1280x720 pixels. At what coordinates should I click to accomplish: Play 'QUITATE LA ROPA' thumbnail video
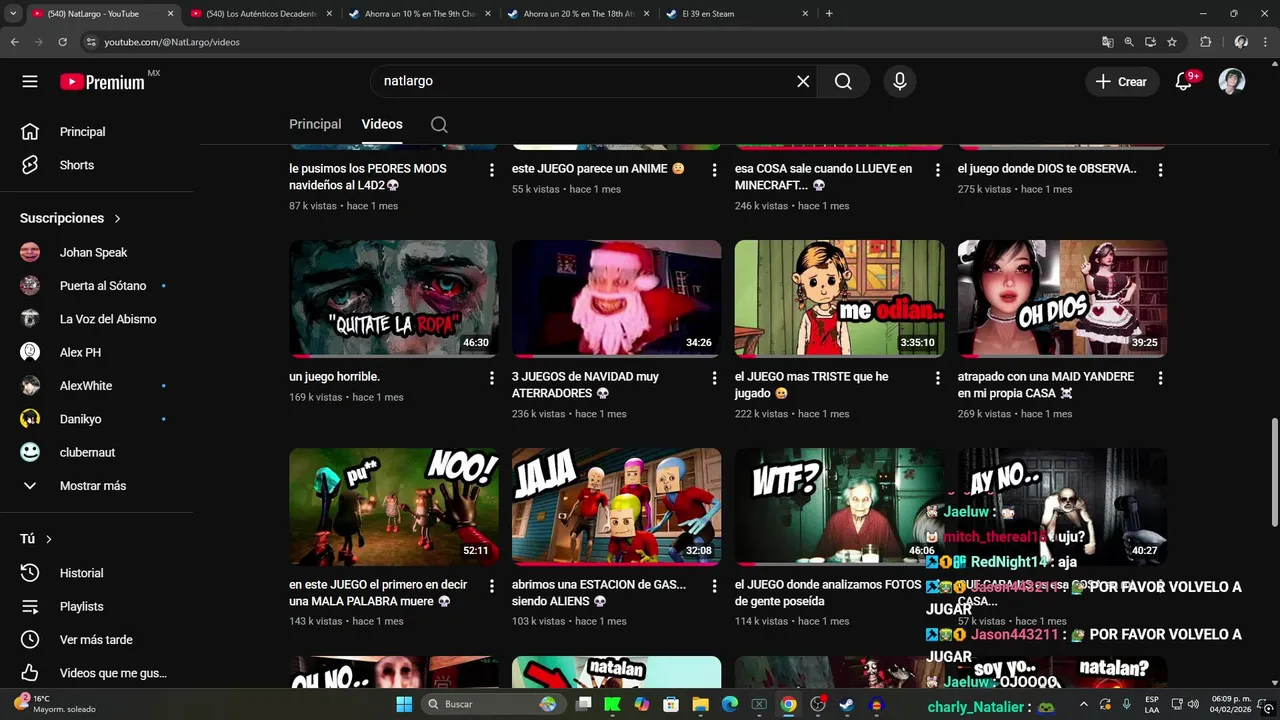click(x=393, y=298)
